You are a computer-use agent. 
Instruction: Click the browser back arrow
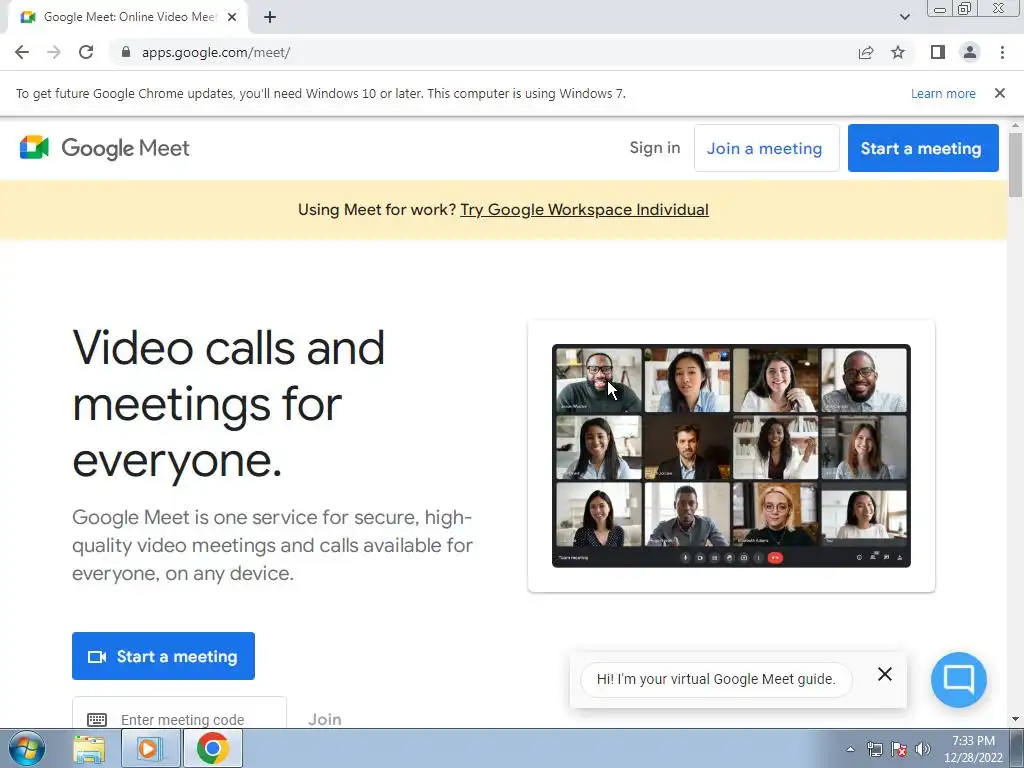tap(22, 52)
